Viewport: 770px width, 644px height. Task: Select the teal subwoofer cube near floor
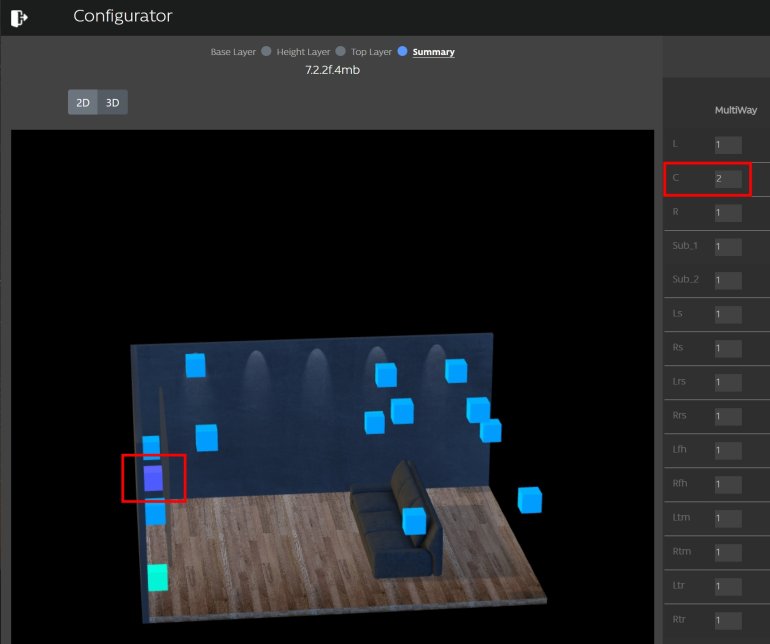[x=157, y=577]
